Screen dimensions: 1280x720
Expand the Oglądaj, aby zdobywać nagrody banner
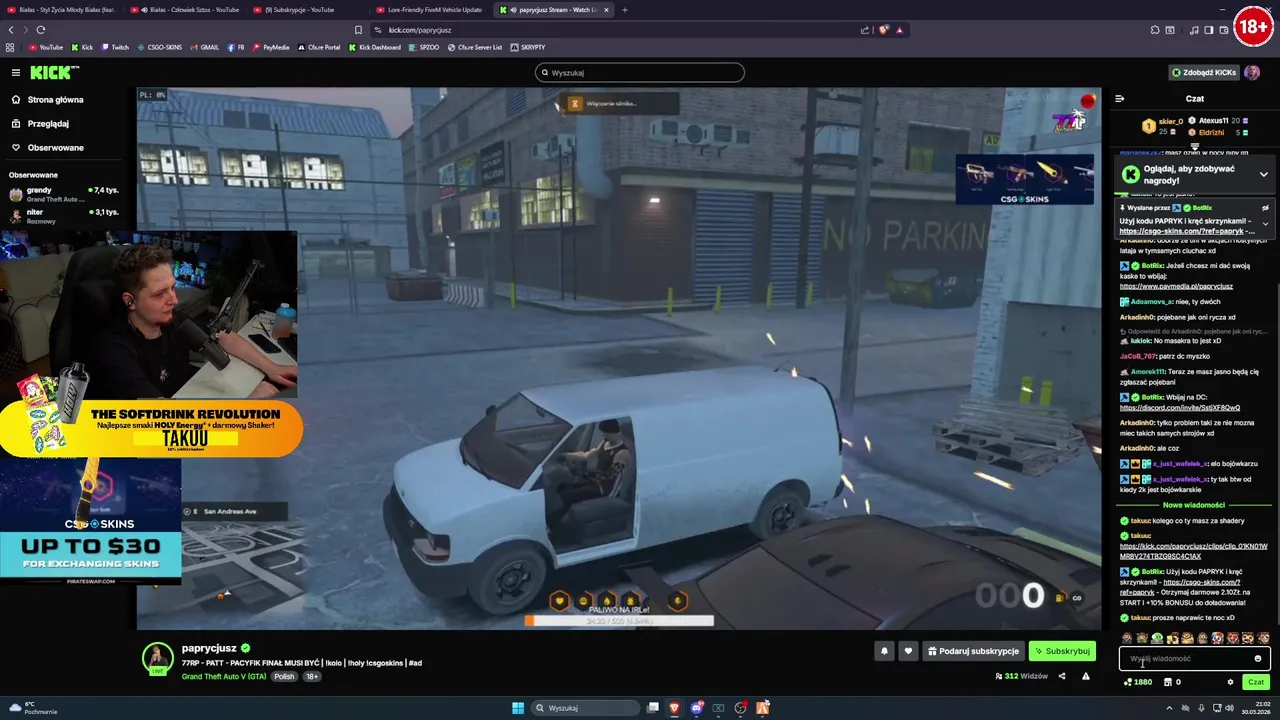pos(1263,174)
